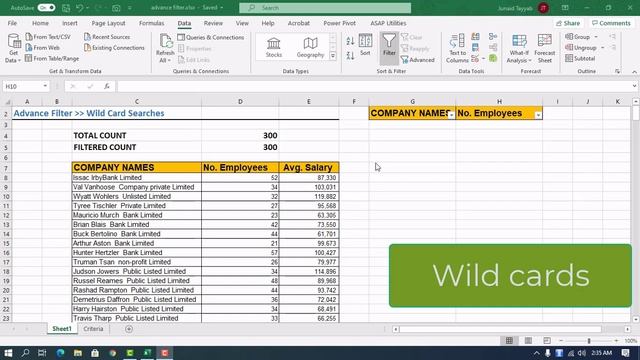Click the Undo arrow icon

(x=80, y=8)
